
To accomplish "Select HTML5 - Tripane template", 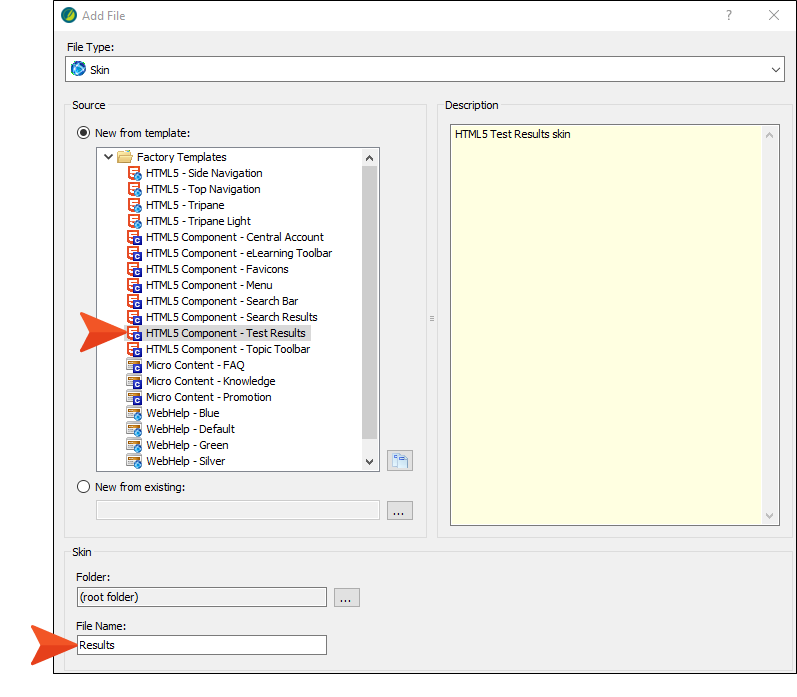I will [x=185, y=205].
